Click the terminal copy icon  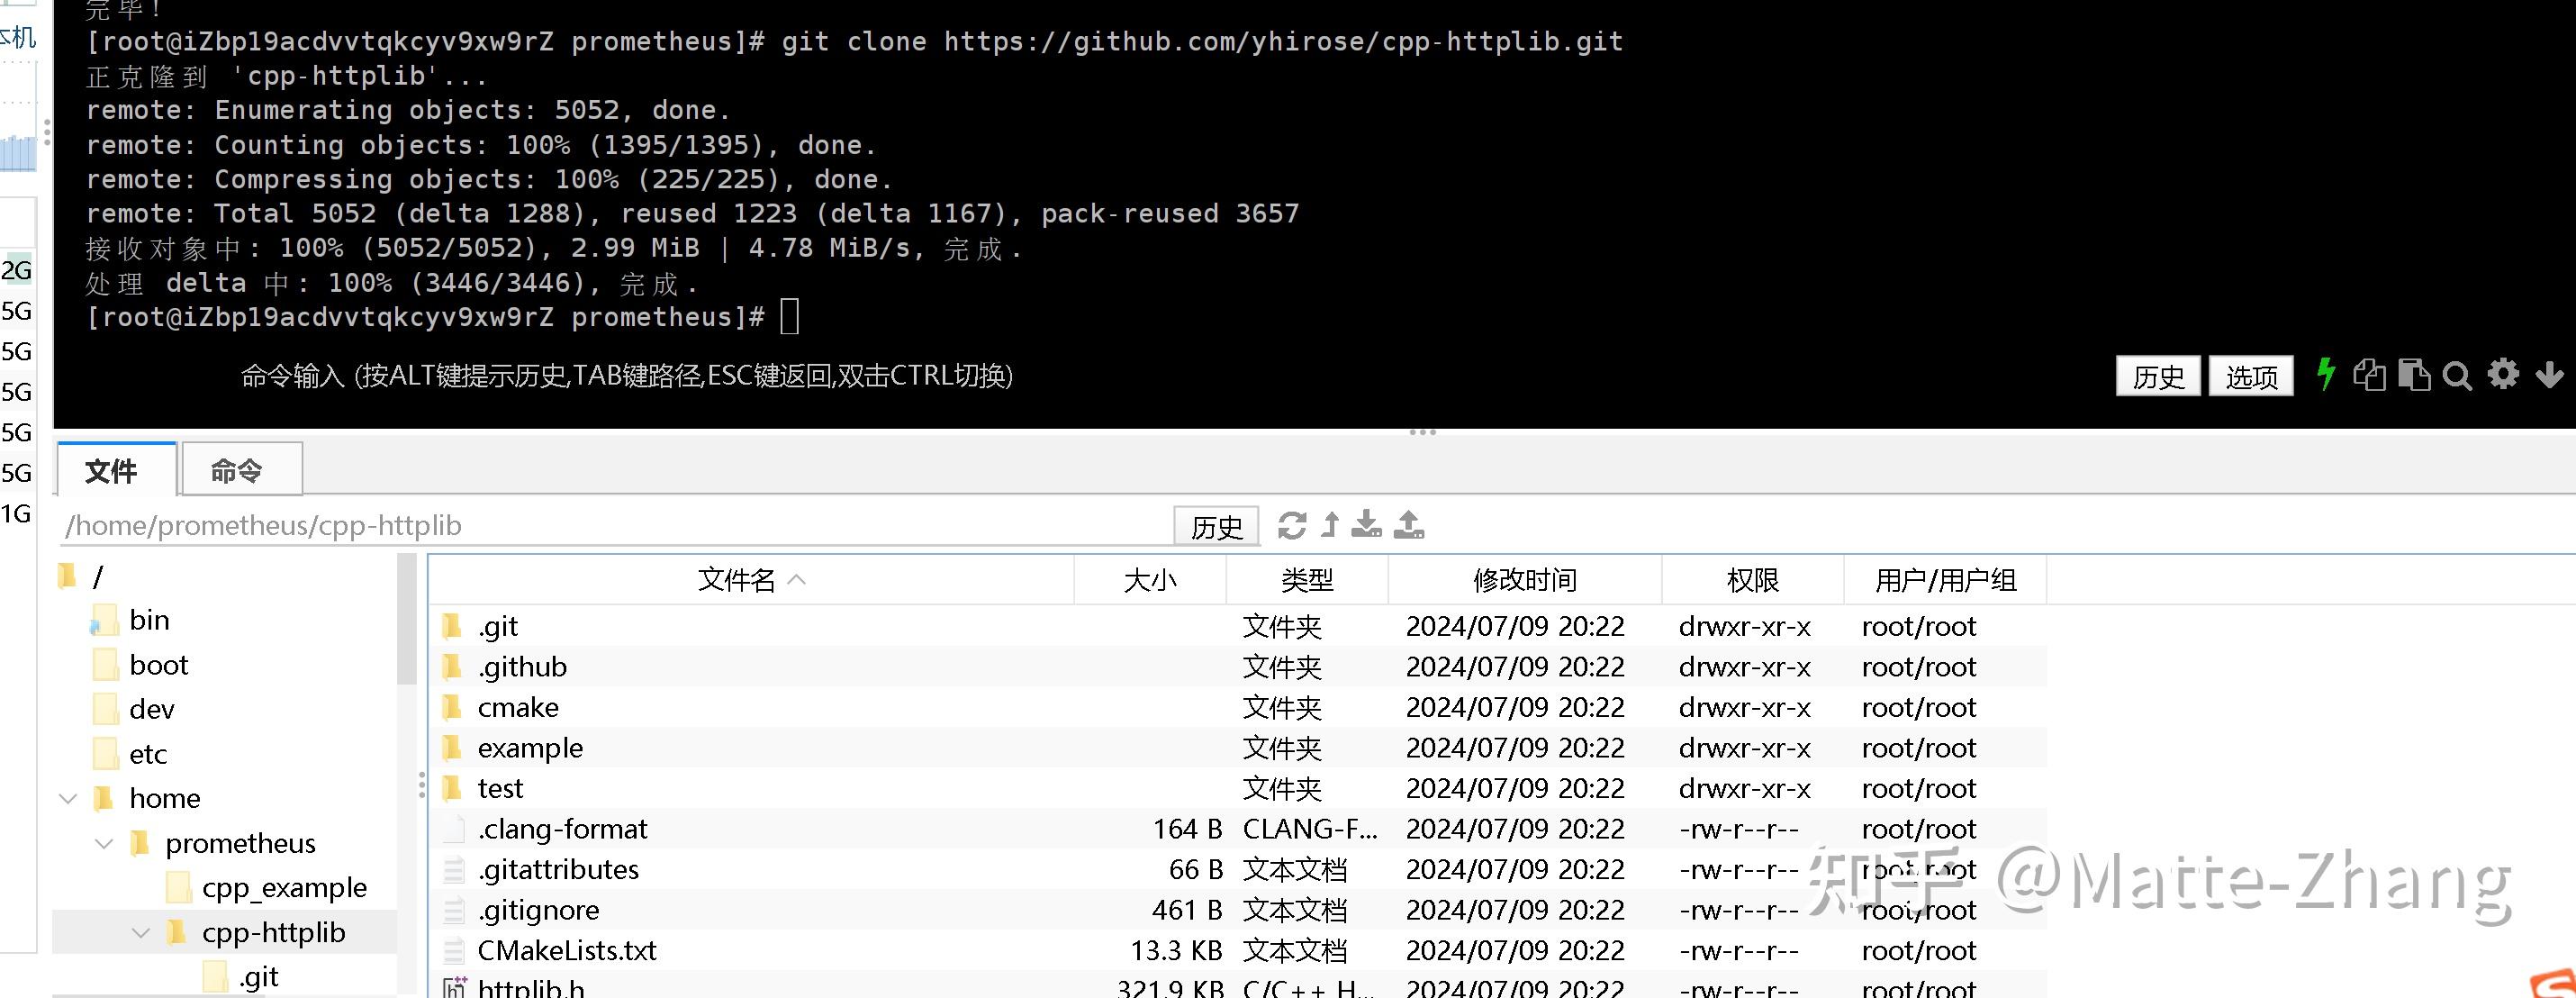pyautogui.click(x=2369, y=375)
